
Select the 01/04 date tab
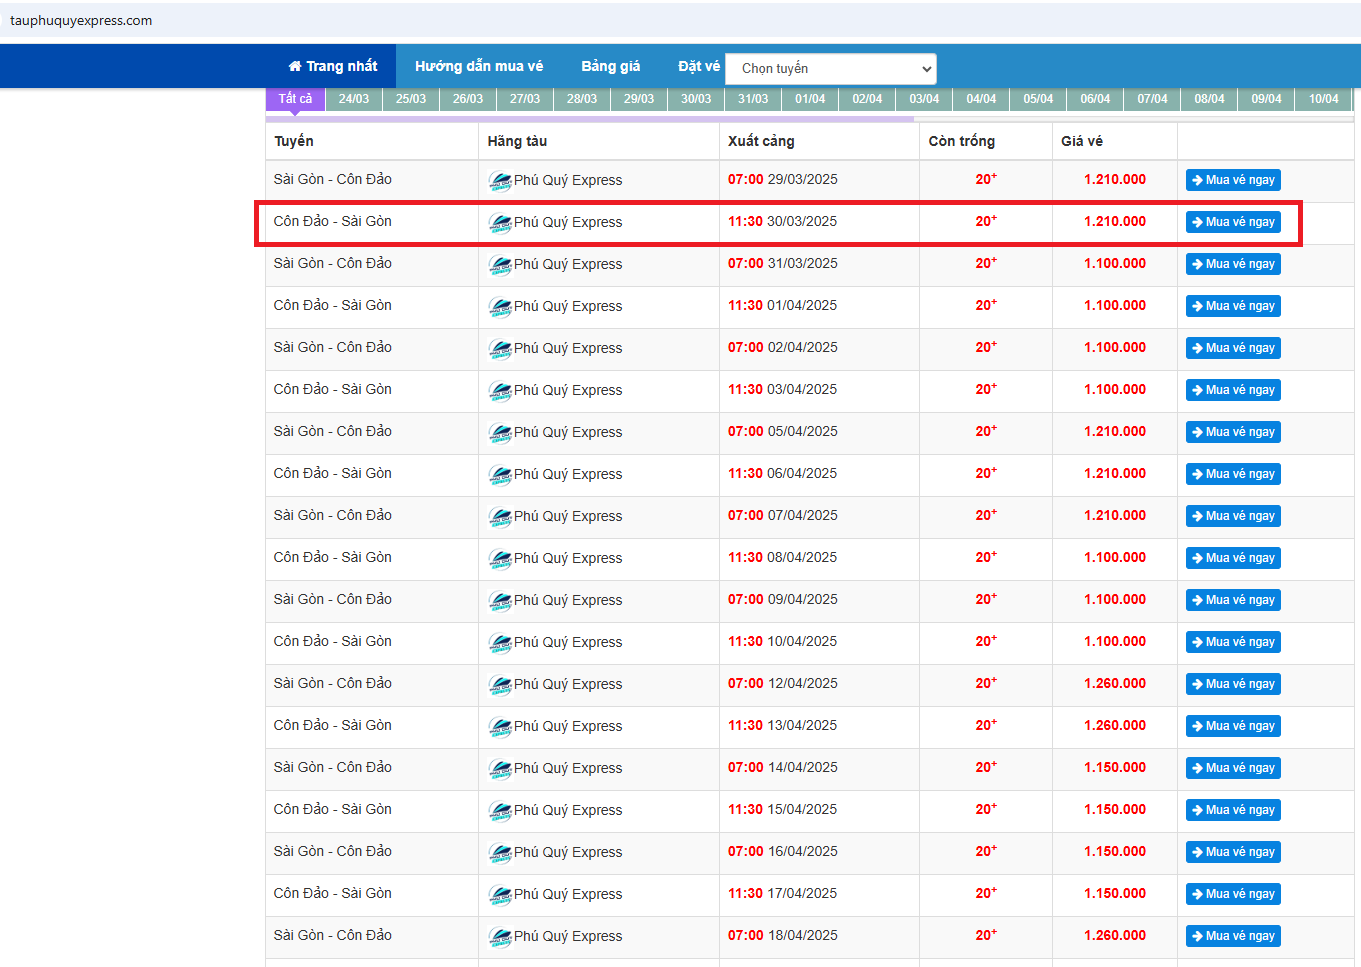tap(810, 99)
